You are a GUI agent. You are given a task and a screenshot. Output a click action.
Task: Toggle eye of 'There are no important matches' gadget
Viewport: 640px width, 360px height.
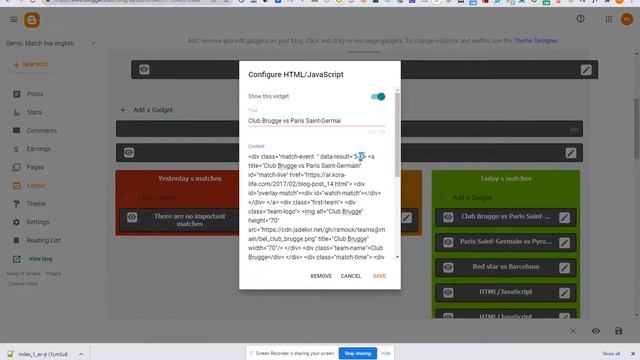pyautogui.click(x=131, y=217)
